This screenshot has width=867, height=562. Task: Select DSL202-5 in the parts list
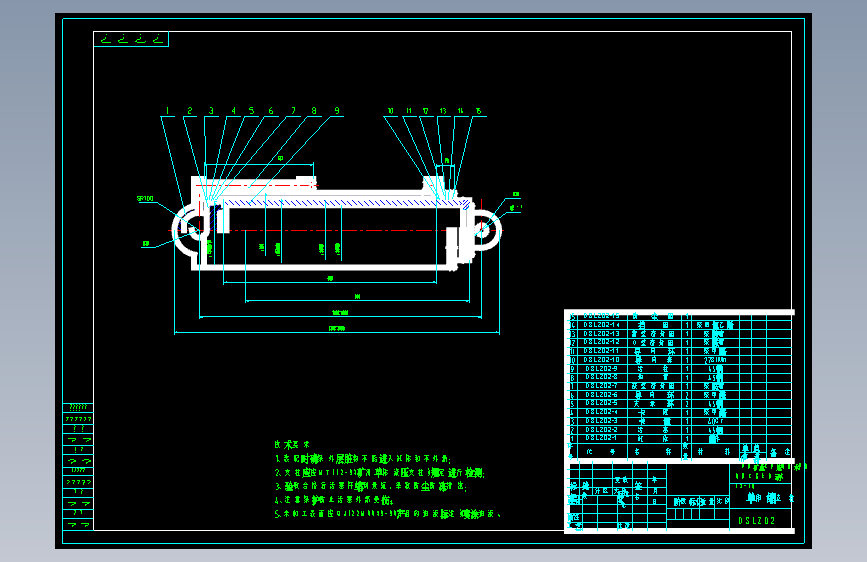click(602, 403)
